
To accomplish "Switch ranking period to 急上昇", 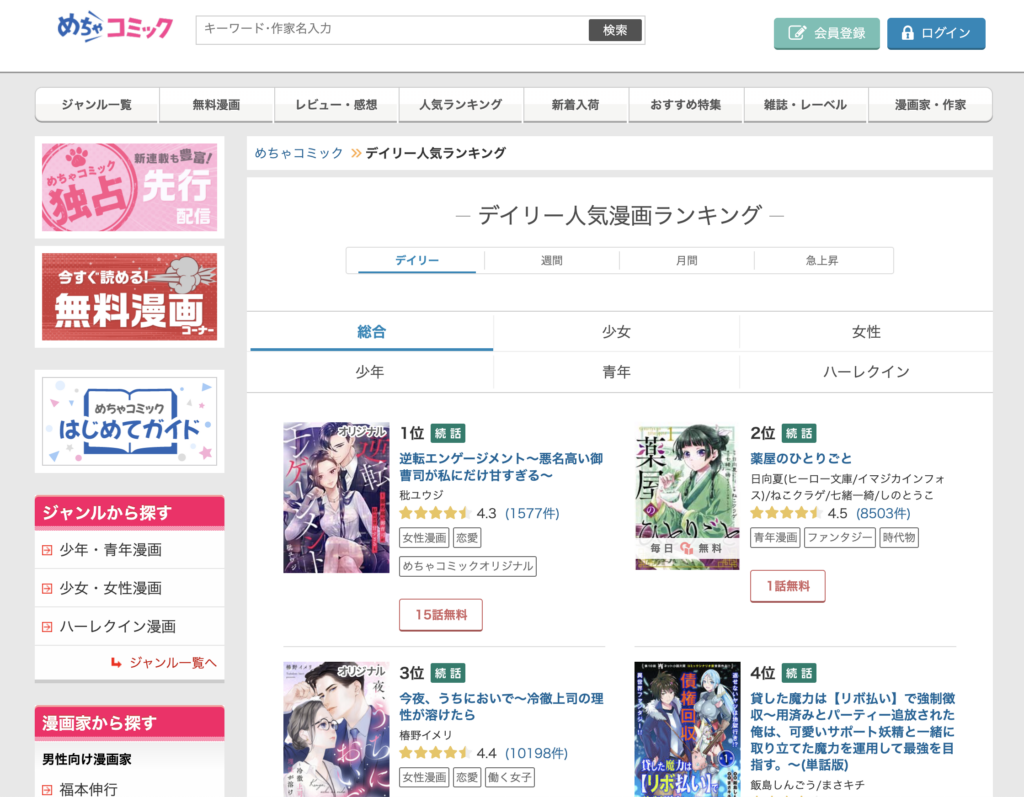I will [x=822, y=261].
